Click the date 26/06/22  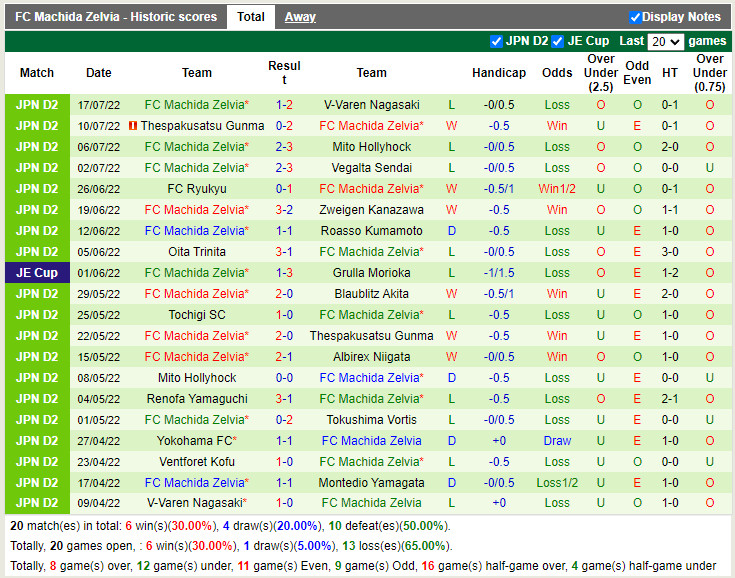98,189
